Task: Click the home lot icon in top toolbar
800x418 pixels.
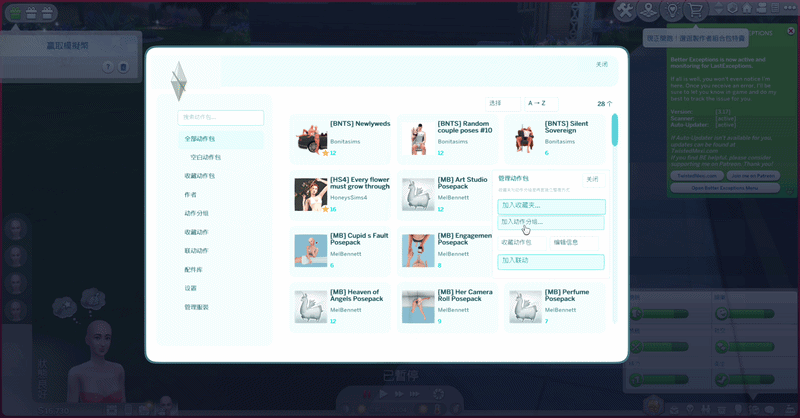Action: [746, 8]
